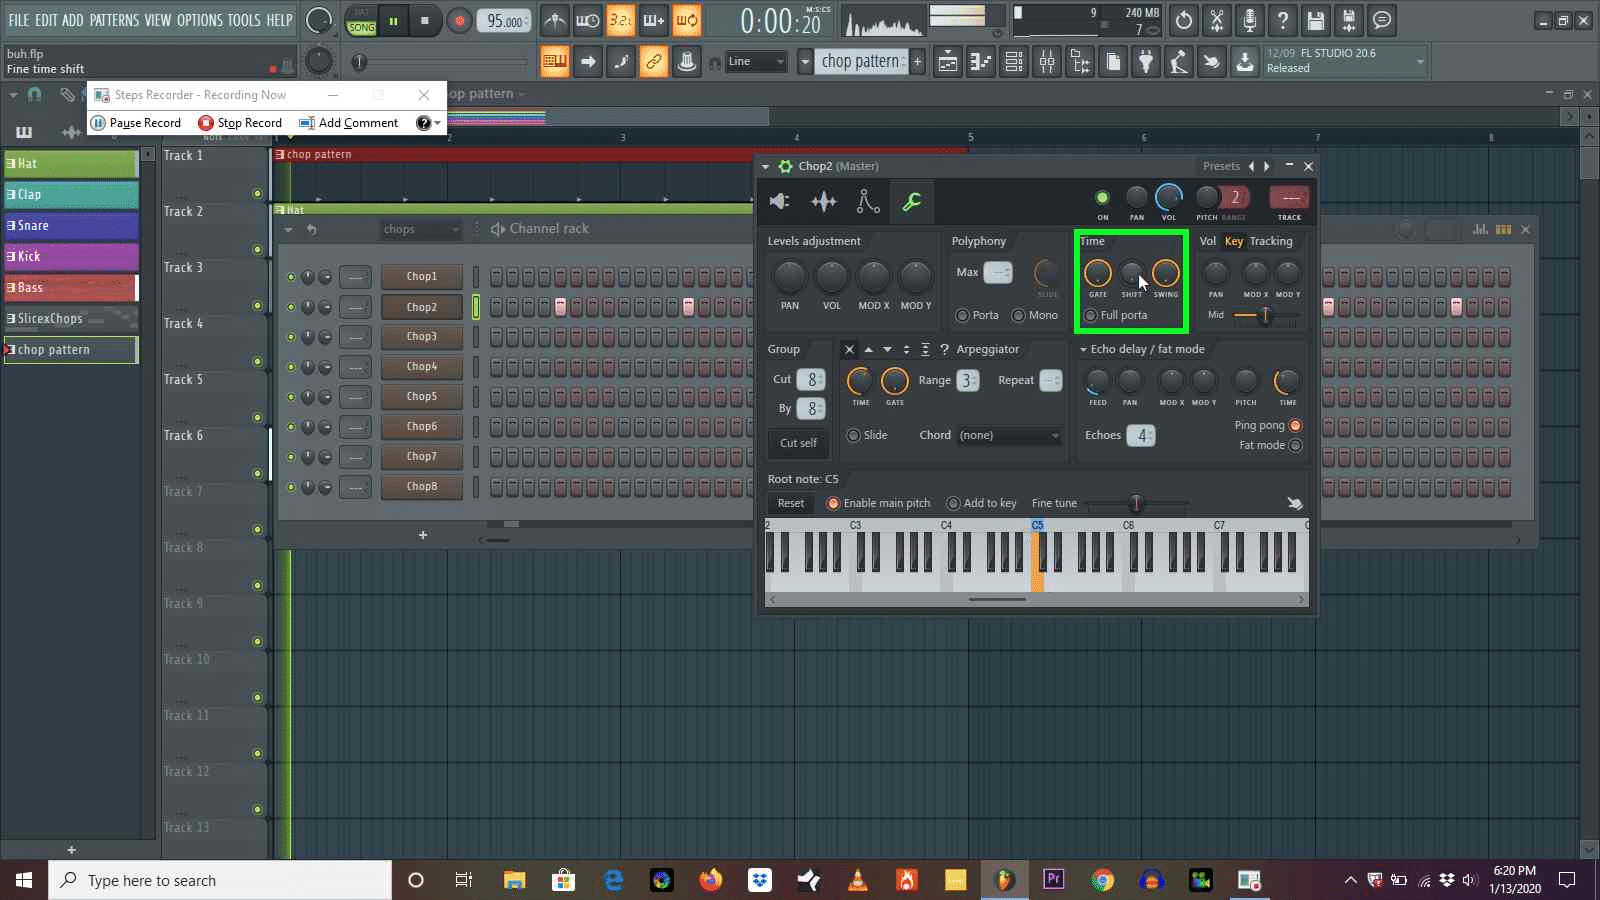Click the arpeggiator off X icon

849,349
